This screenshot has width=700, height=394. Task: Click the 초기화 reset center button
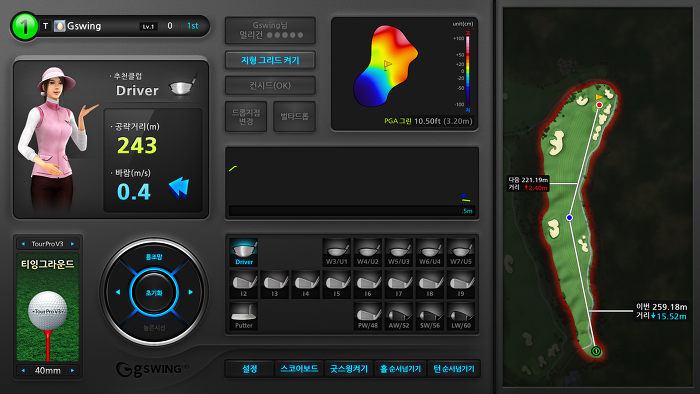point(154,293)
